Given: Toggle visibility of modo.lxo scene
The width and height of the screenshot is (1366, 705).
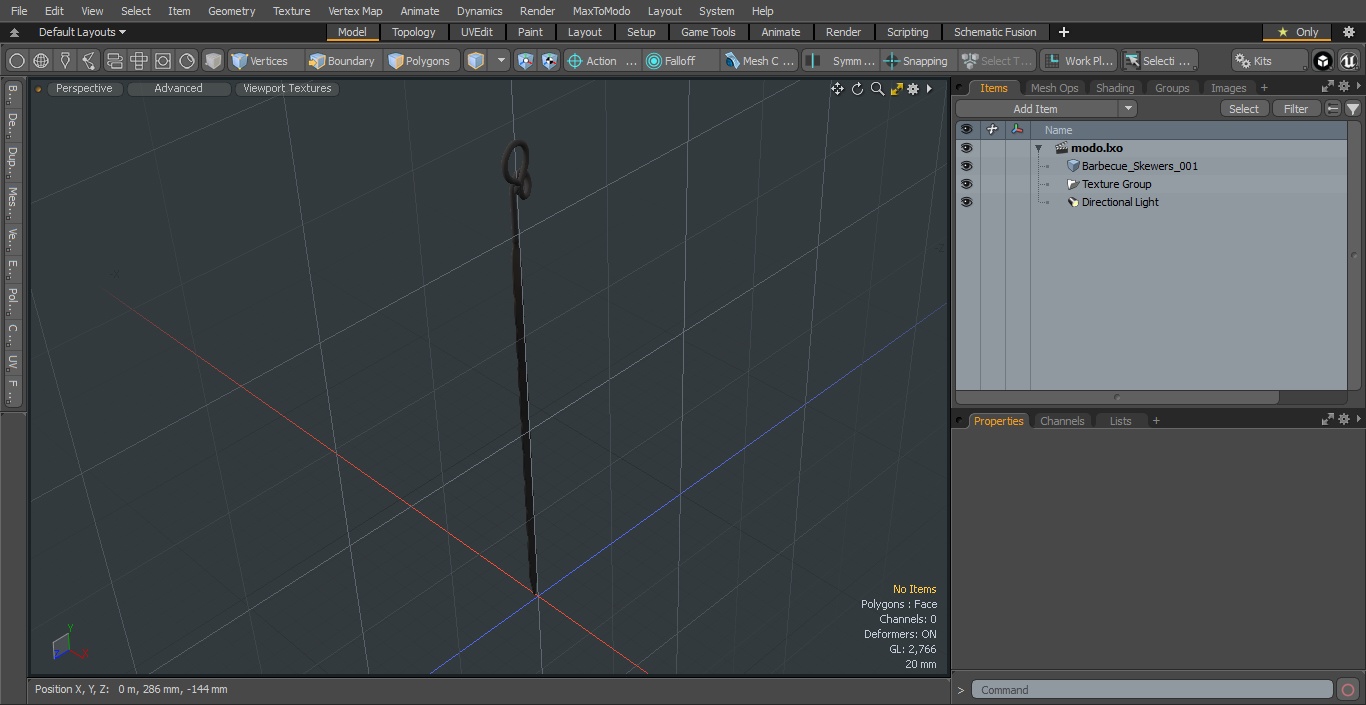Looking at the screenshot, I should (x=966, y=148).
